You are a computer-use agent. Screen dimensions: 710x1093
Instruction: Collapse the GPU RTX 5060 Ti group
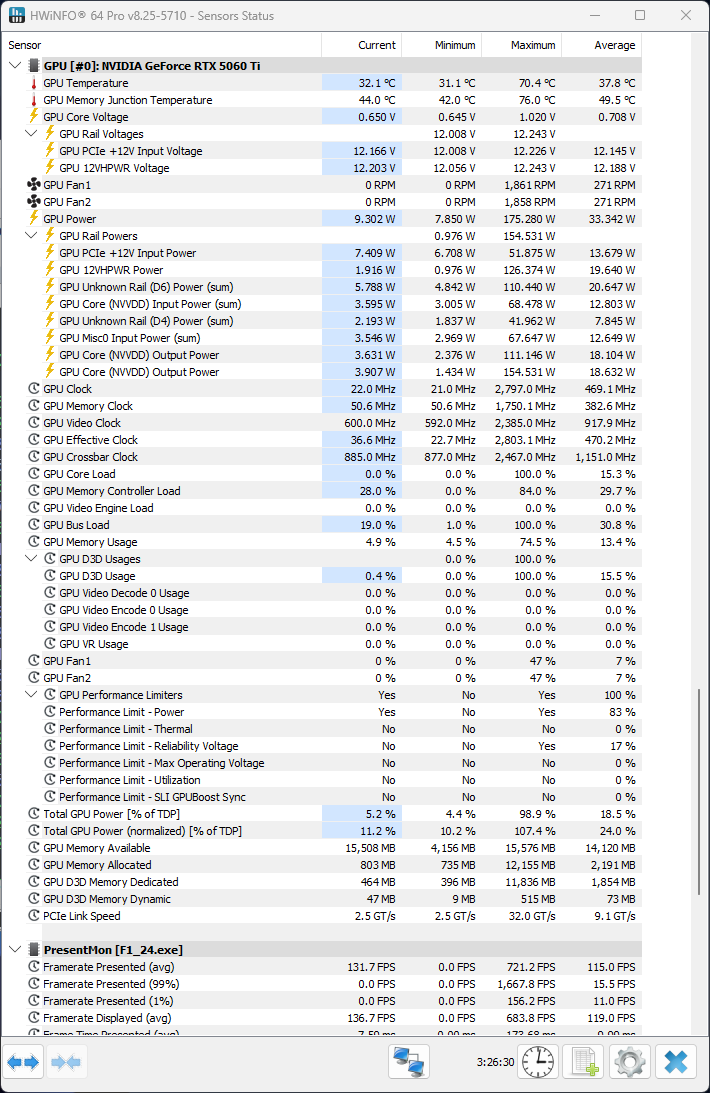(x=15, y=66)
